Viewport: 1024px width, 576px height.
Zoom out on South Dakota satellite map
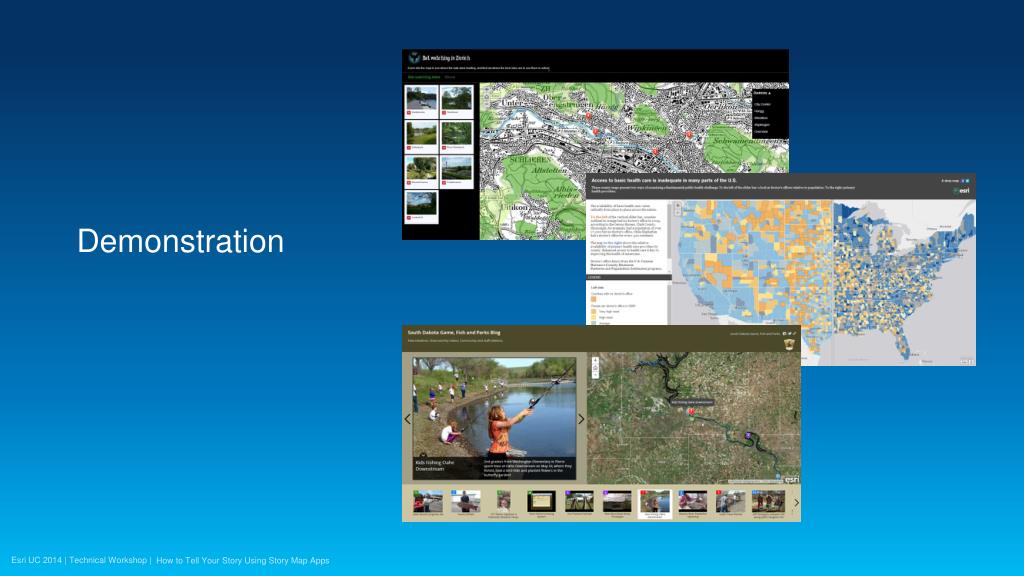595,375
